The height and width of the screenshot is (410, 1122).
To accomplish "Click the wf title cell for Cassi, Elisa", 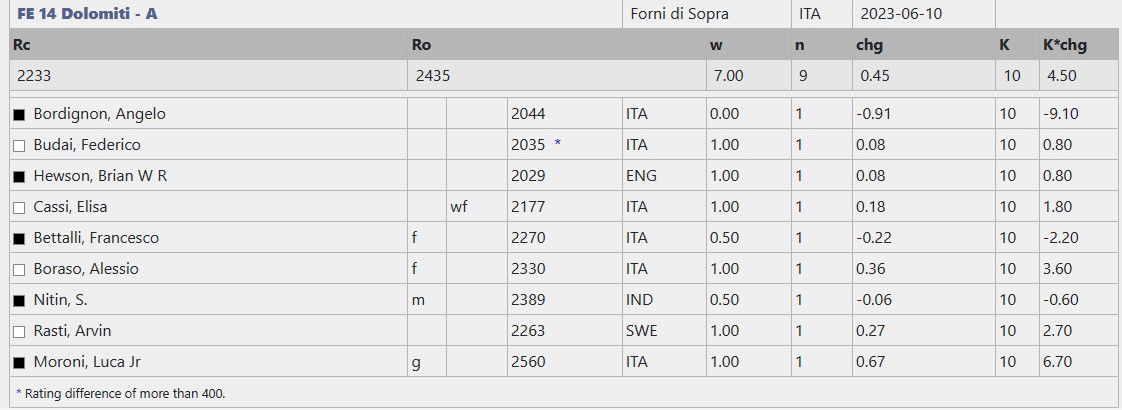I will coord(459,207).
